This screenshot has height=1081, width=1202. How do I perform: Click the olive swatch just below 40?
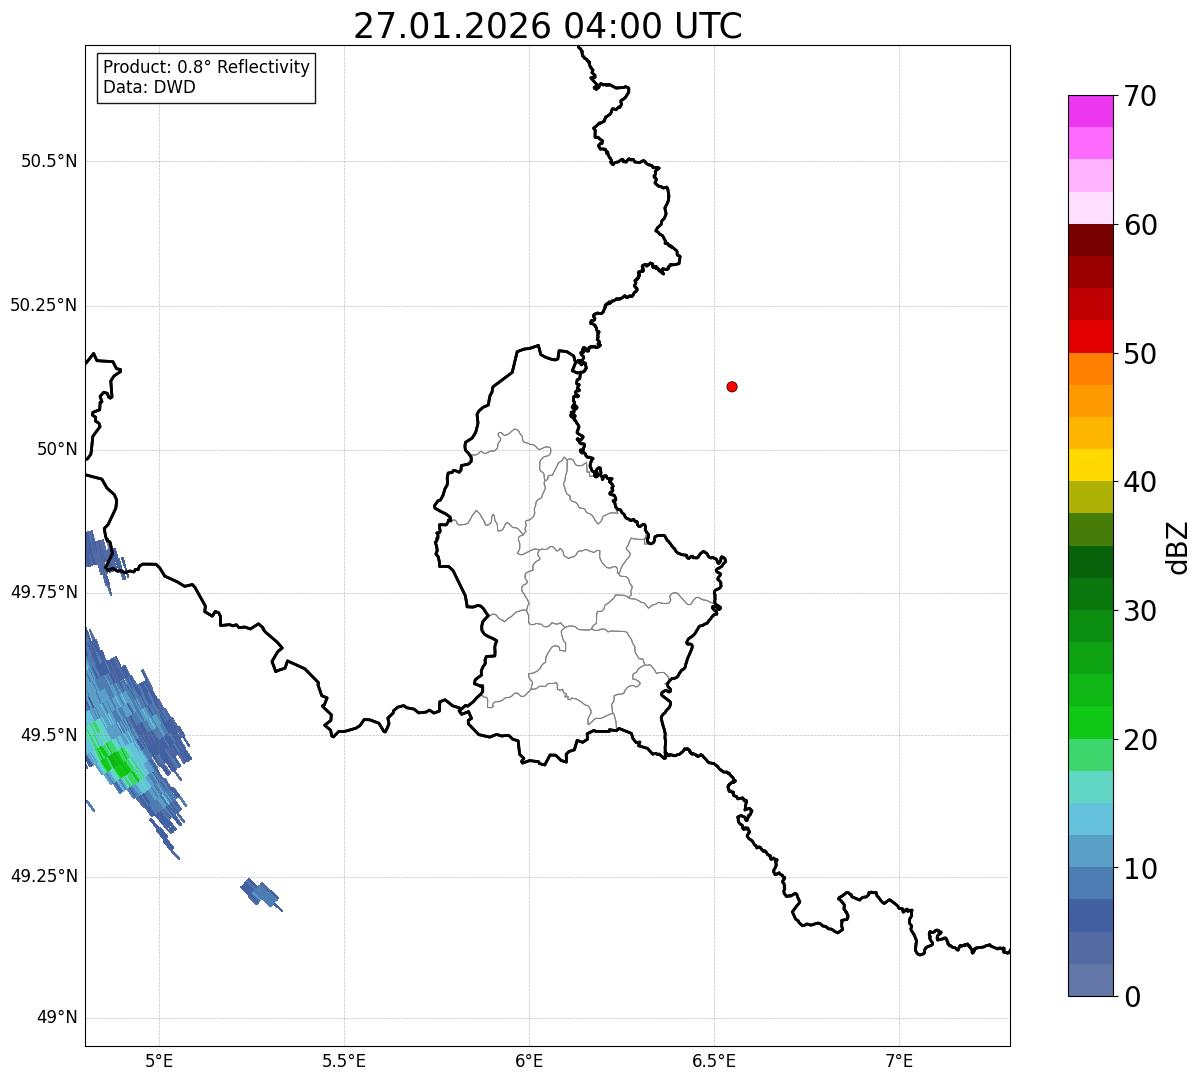click(1090, 498)
